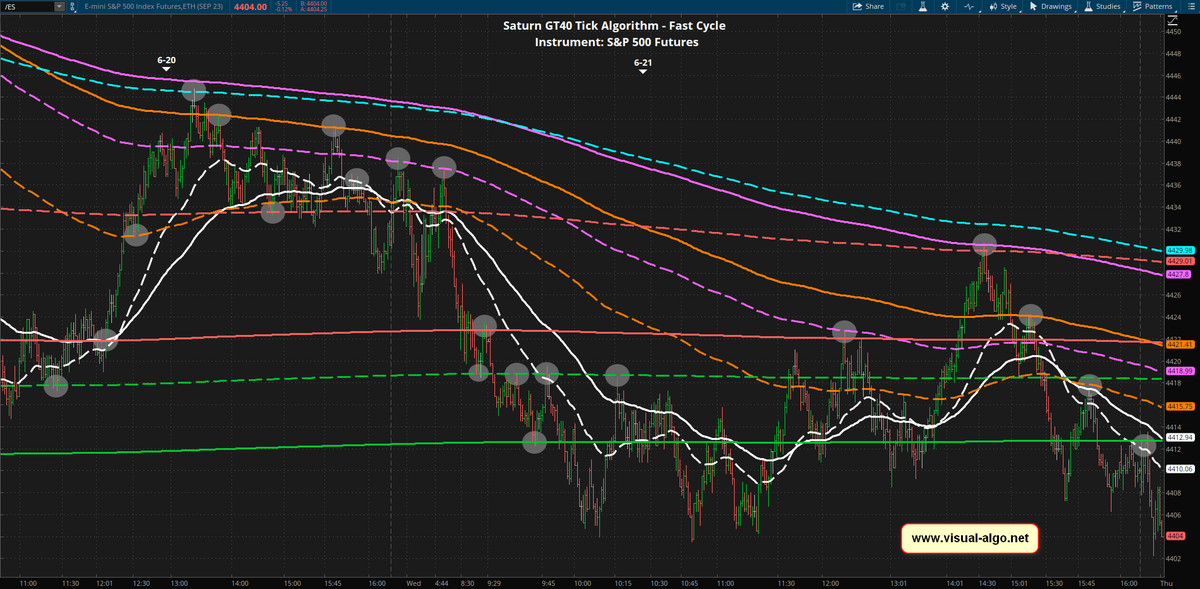Screen dimensions: 1200x589
Task: Click the 9:29 time axis label
Action: pyautogui.click(x=494, y=581)
